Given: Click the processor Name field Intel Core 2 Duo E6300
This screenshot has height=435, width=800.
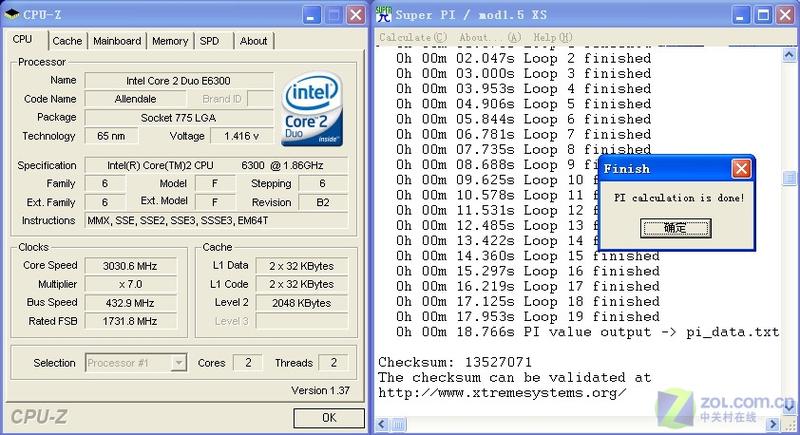Looking at the screenshot, I should pos(179,81).
